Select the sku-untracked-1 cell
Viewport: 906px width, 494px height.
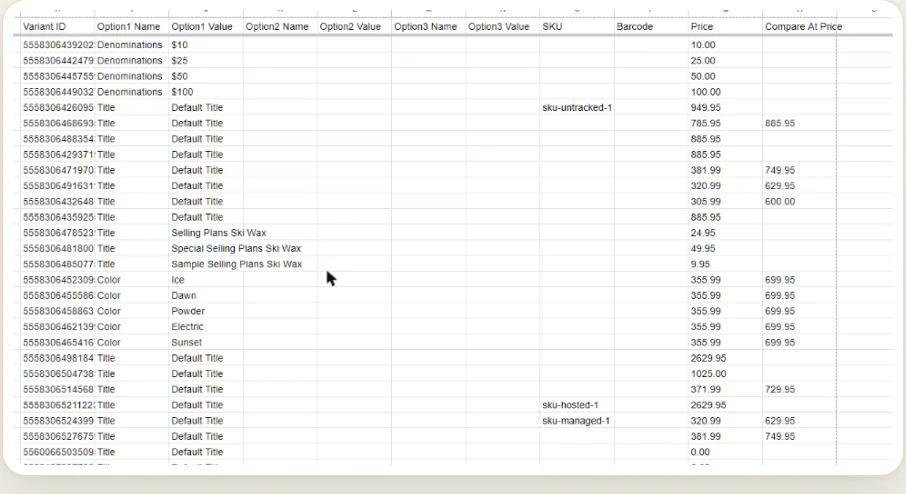pyautogui.click(x=577, y=107)
